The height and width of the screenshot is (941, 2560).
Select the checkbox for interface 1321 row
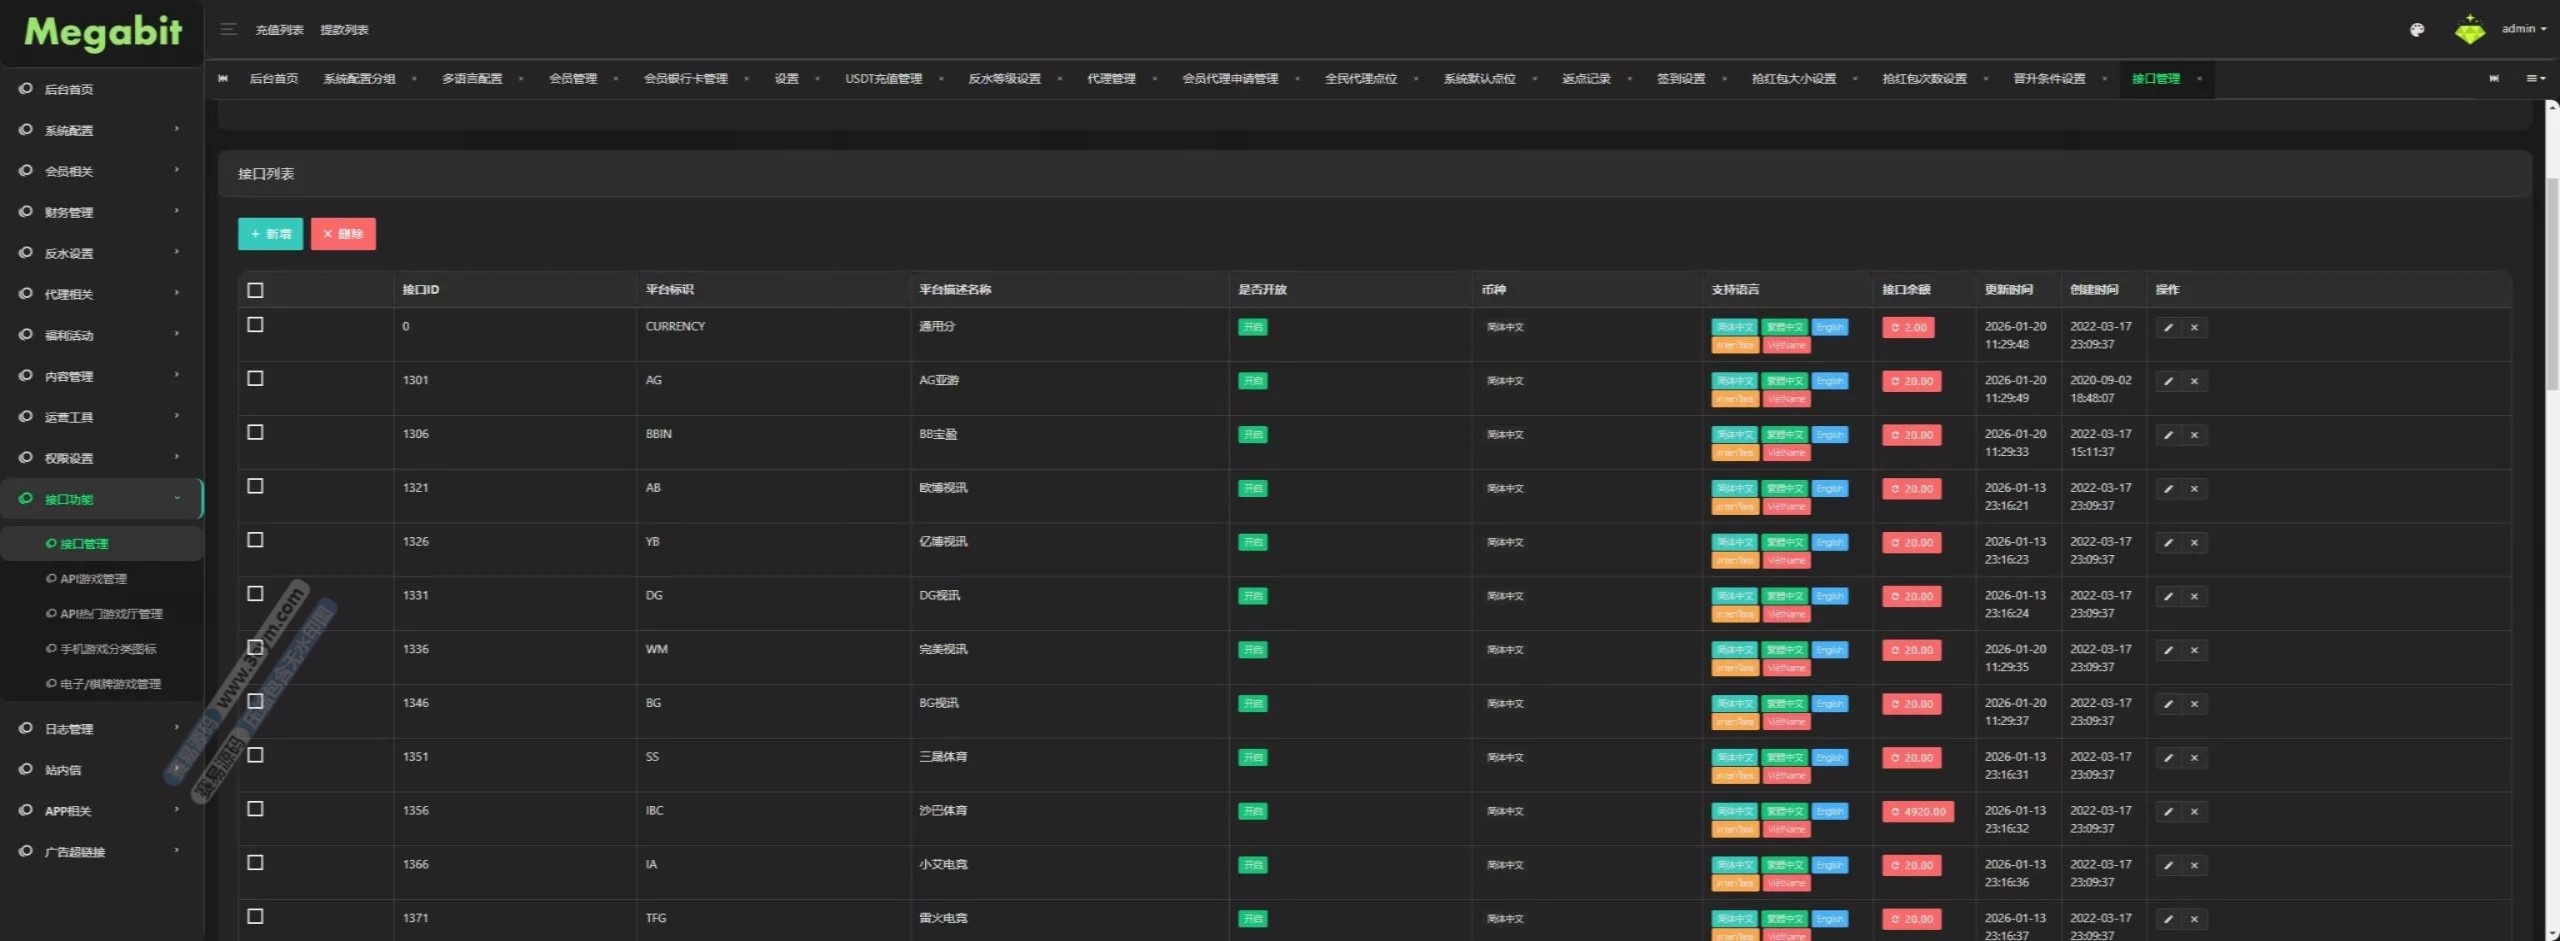(256, 486)
